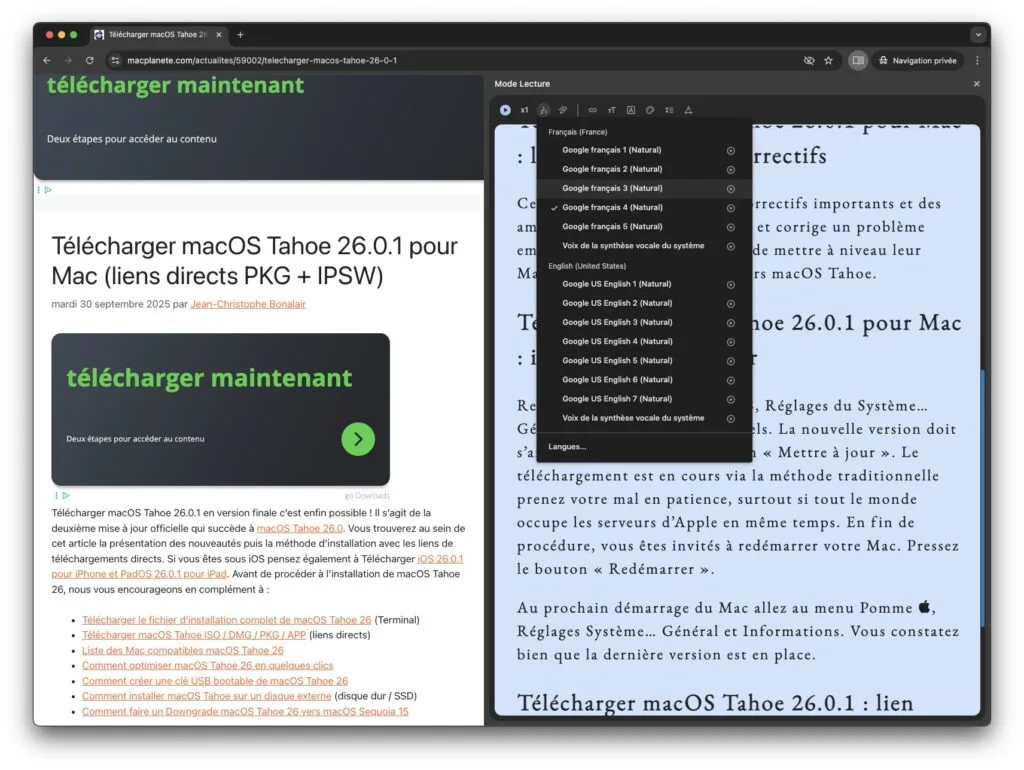Select Google US English 3 (Natural) voice

coord(617,322)
